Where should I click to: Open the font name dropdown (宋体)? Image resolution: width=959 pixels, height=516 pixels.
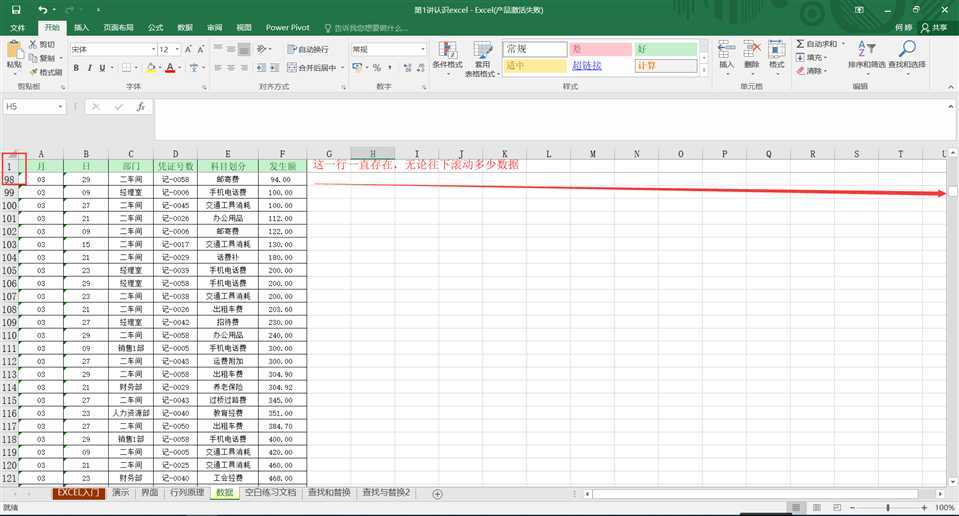pyautogui.click(x=154, y=49)
